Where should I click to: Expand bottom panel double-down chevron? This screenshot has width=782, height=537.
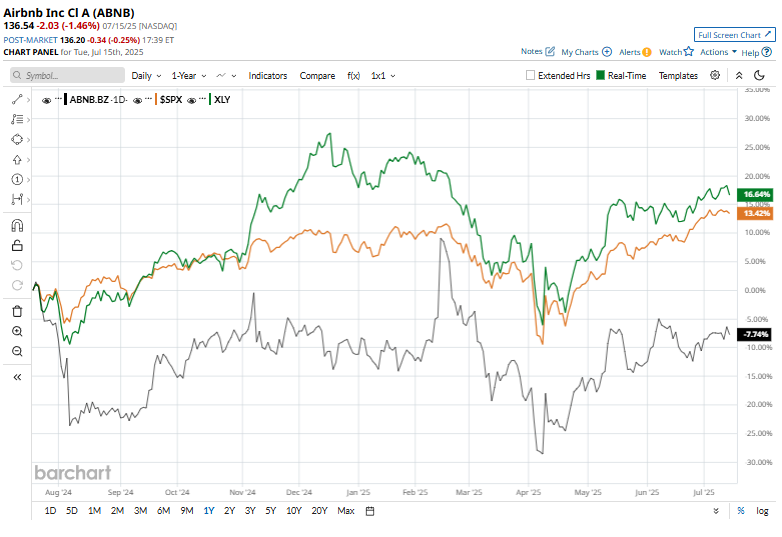coord(716,511)
